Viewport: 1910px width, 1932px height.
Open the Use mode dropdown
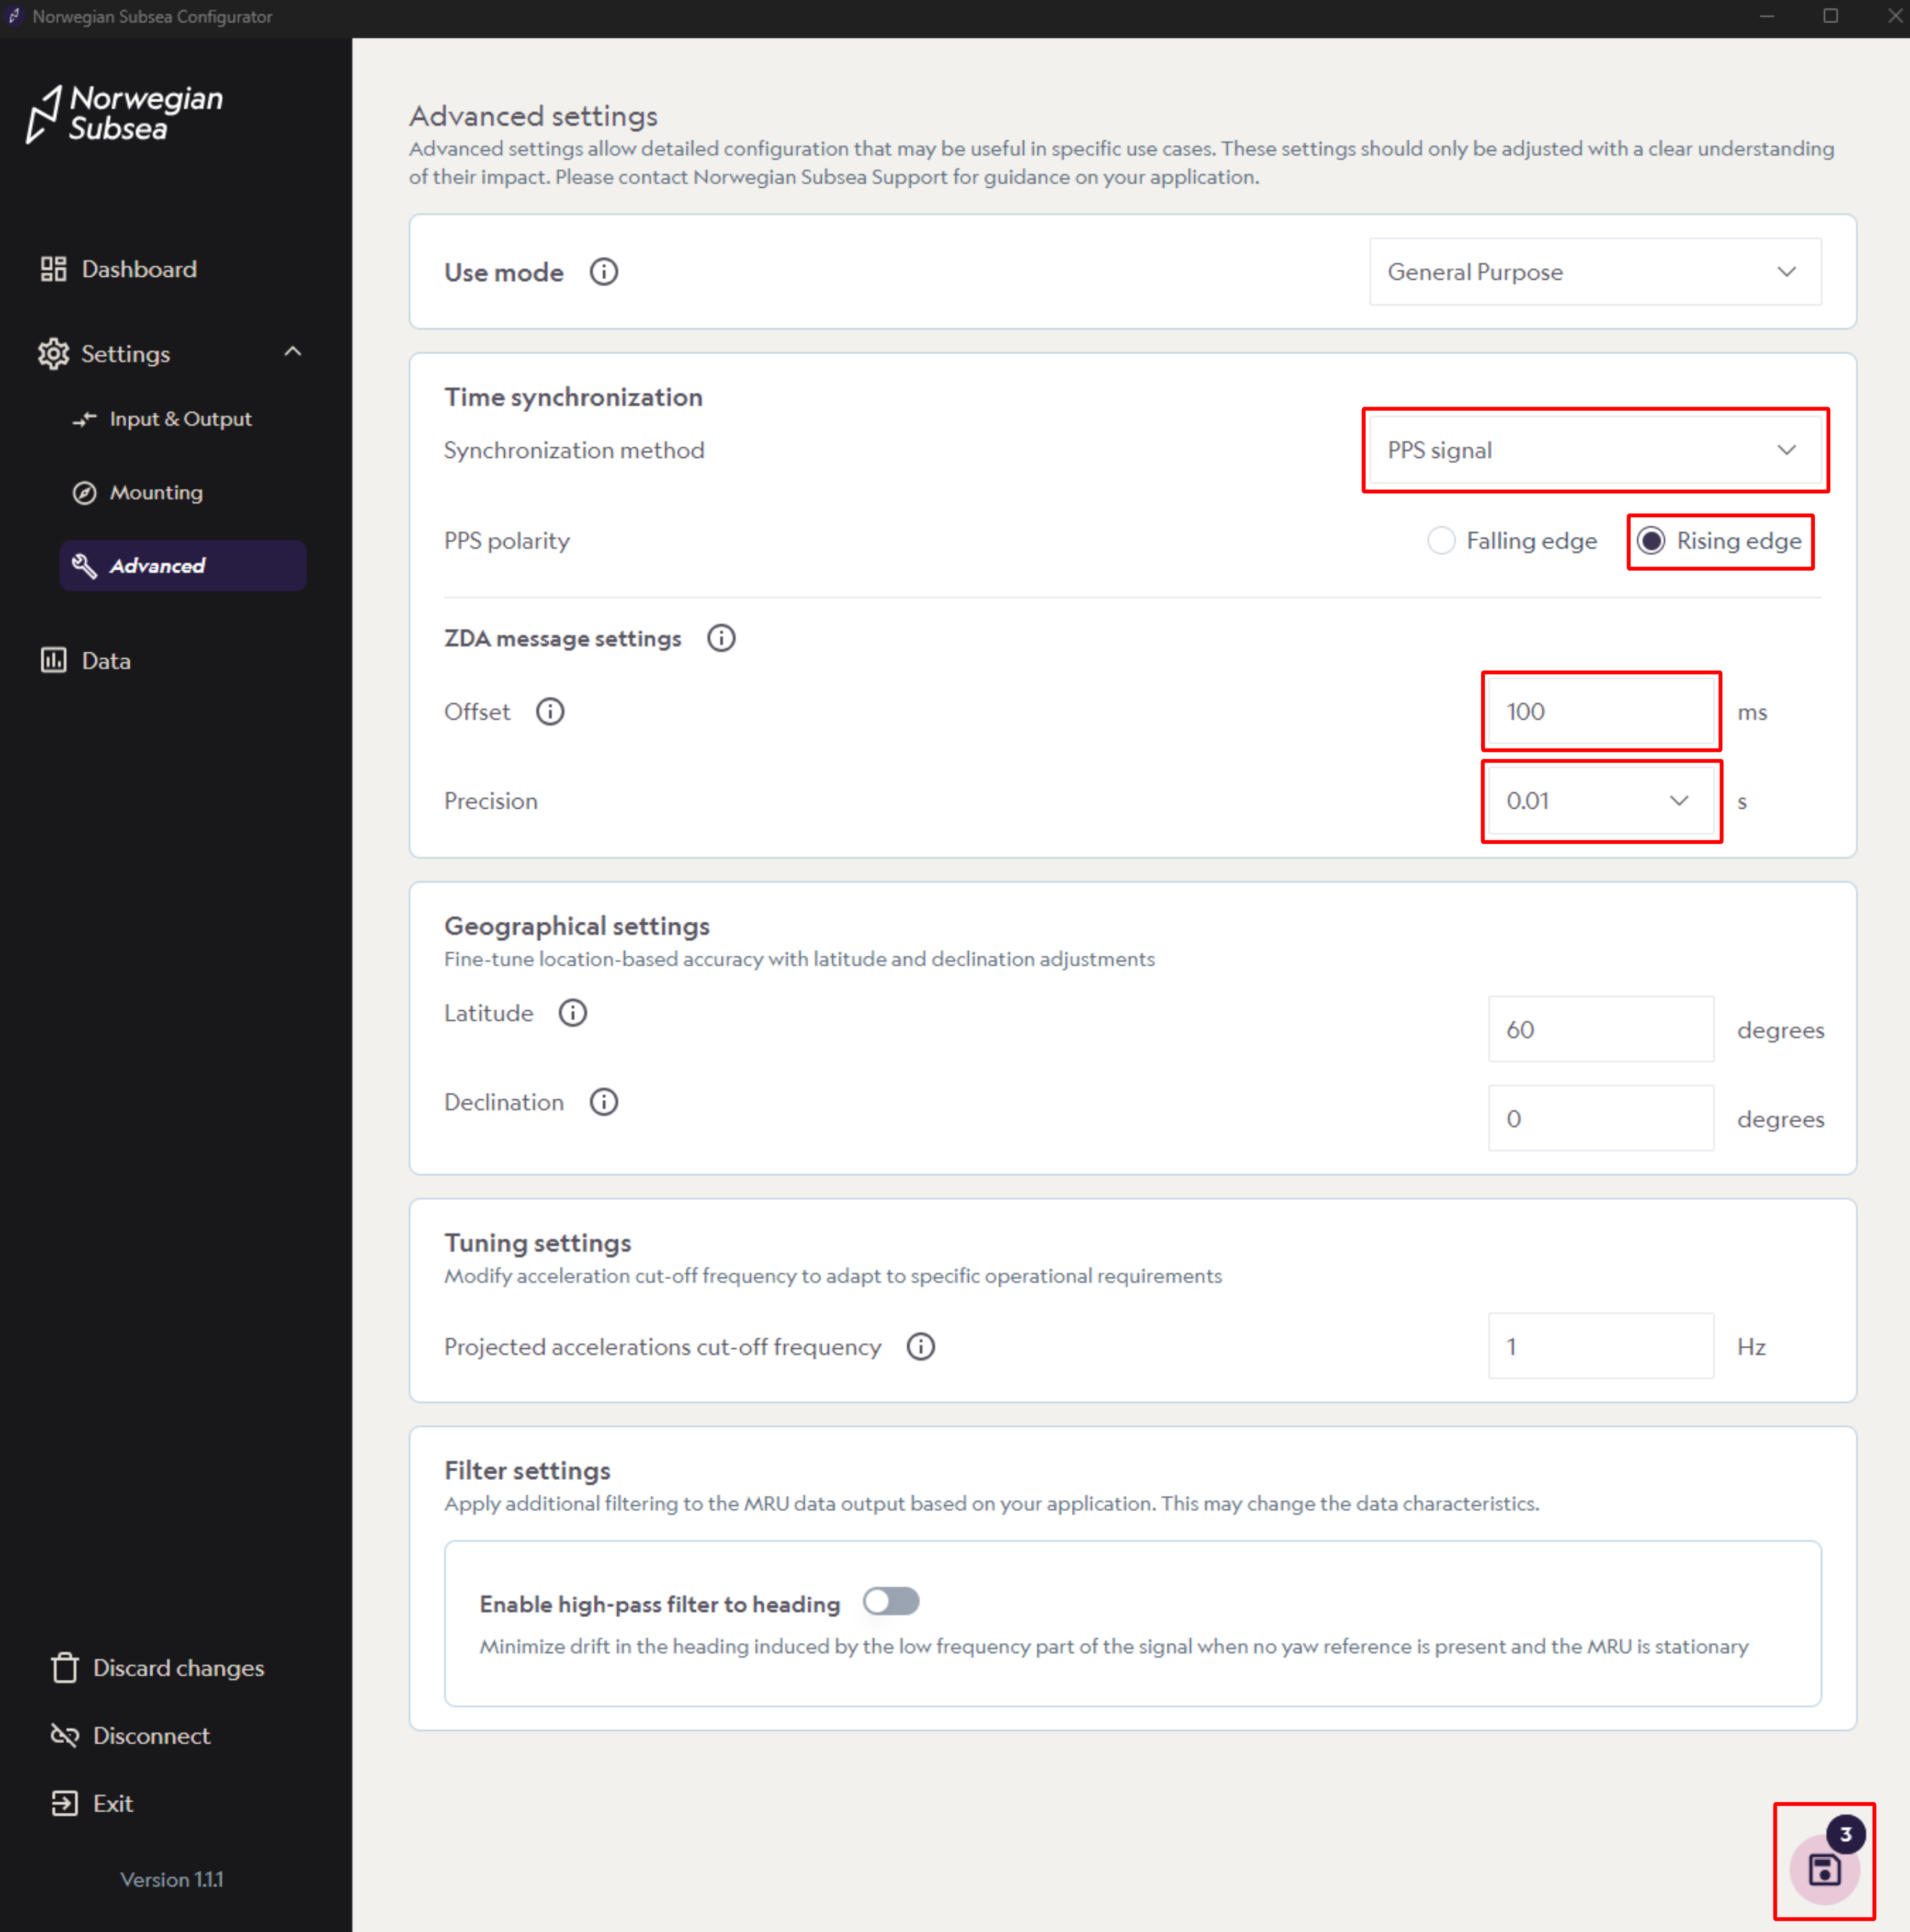pyautogui.click(x=1594, y=272)
